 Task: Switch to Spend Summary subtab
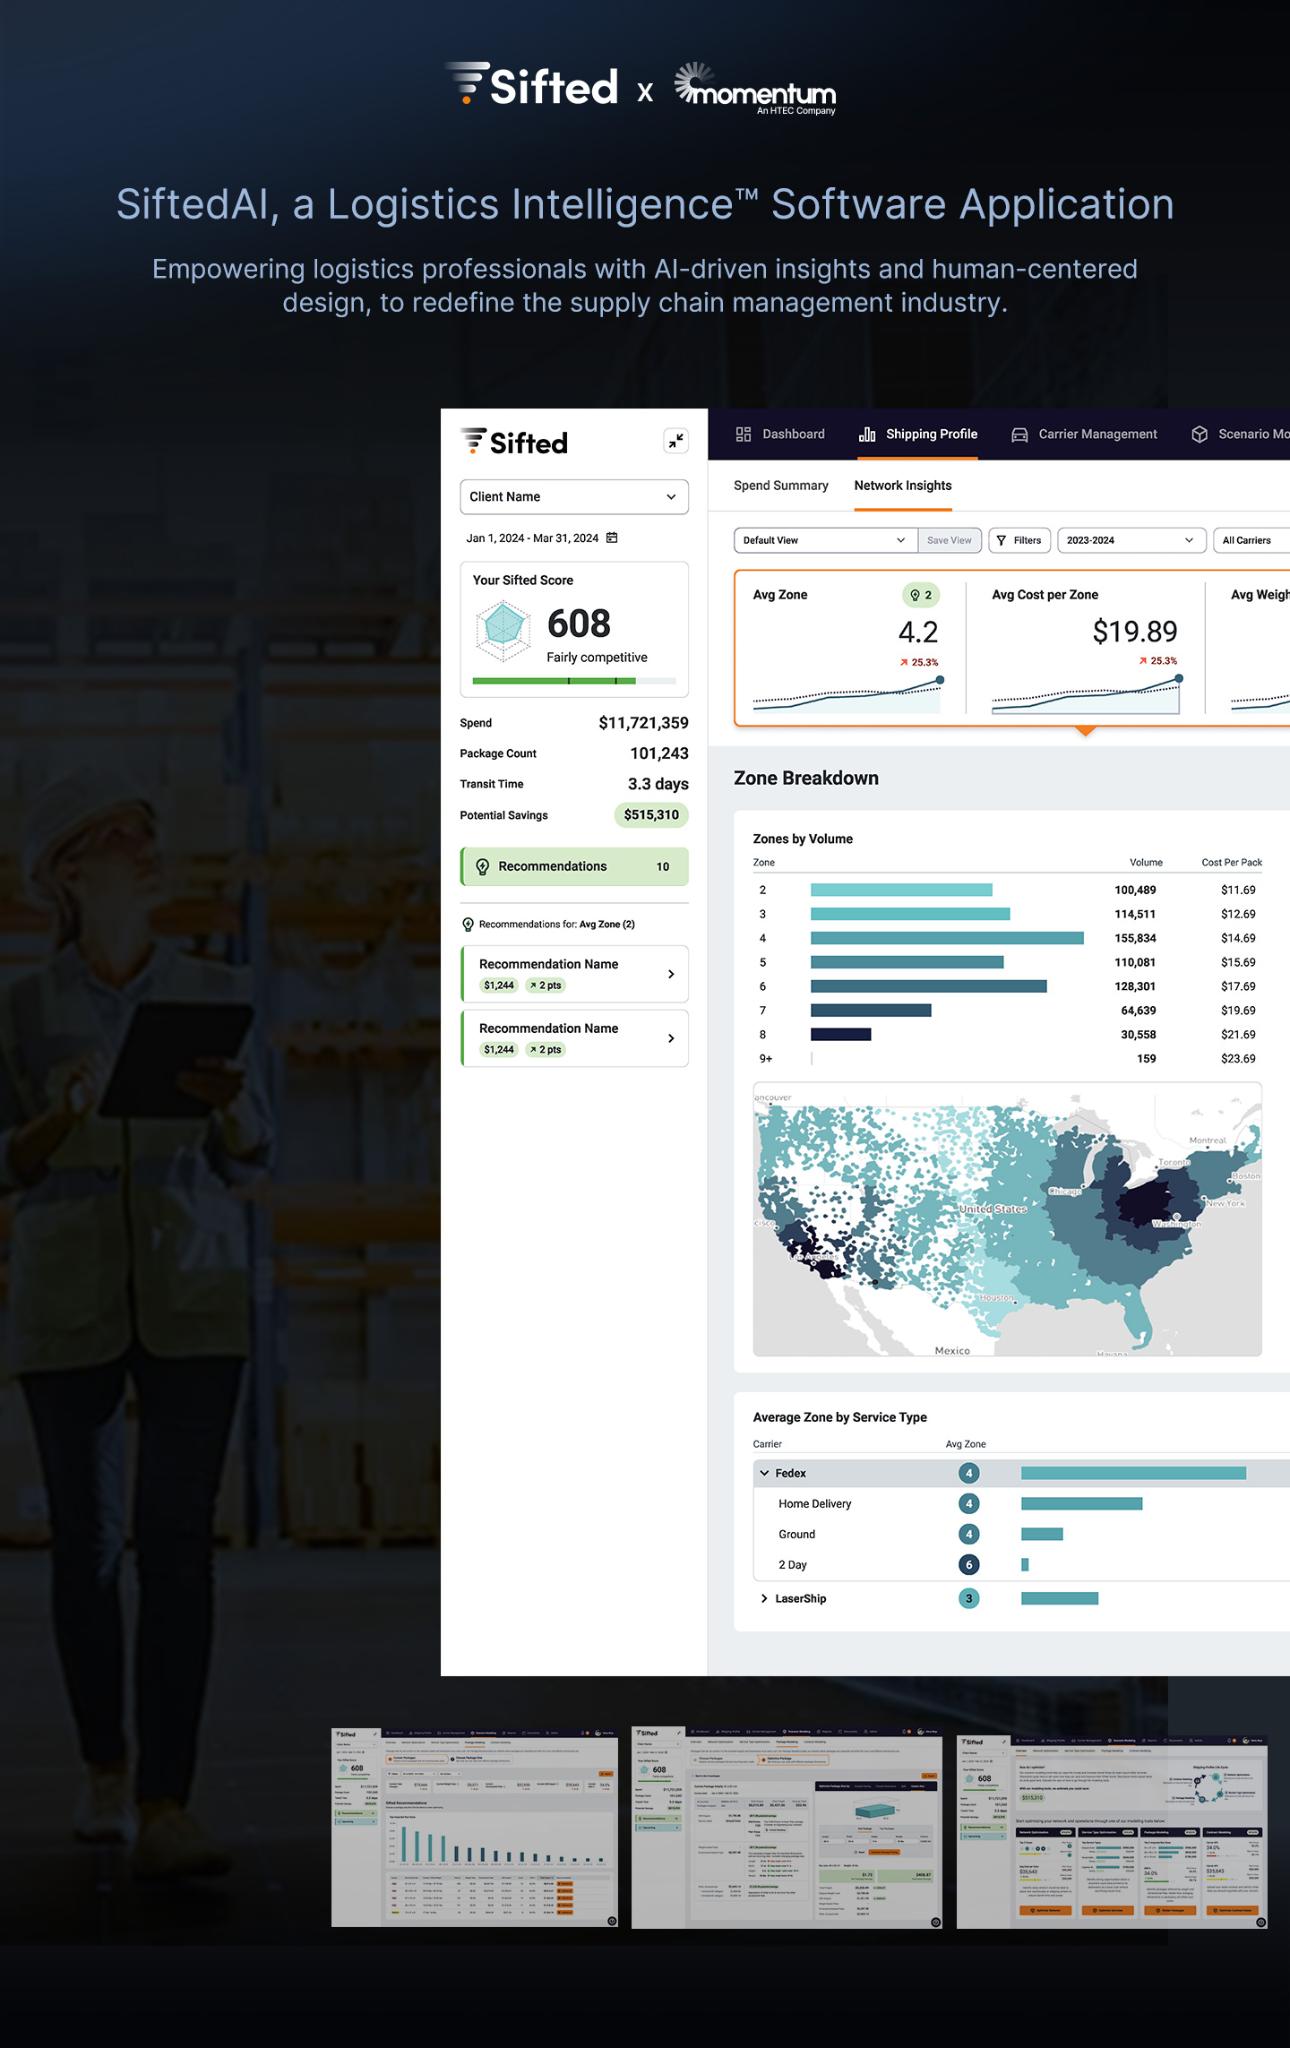[x=781, y=486]
